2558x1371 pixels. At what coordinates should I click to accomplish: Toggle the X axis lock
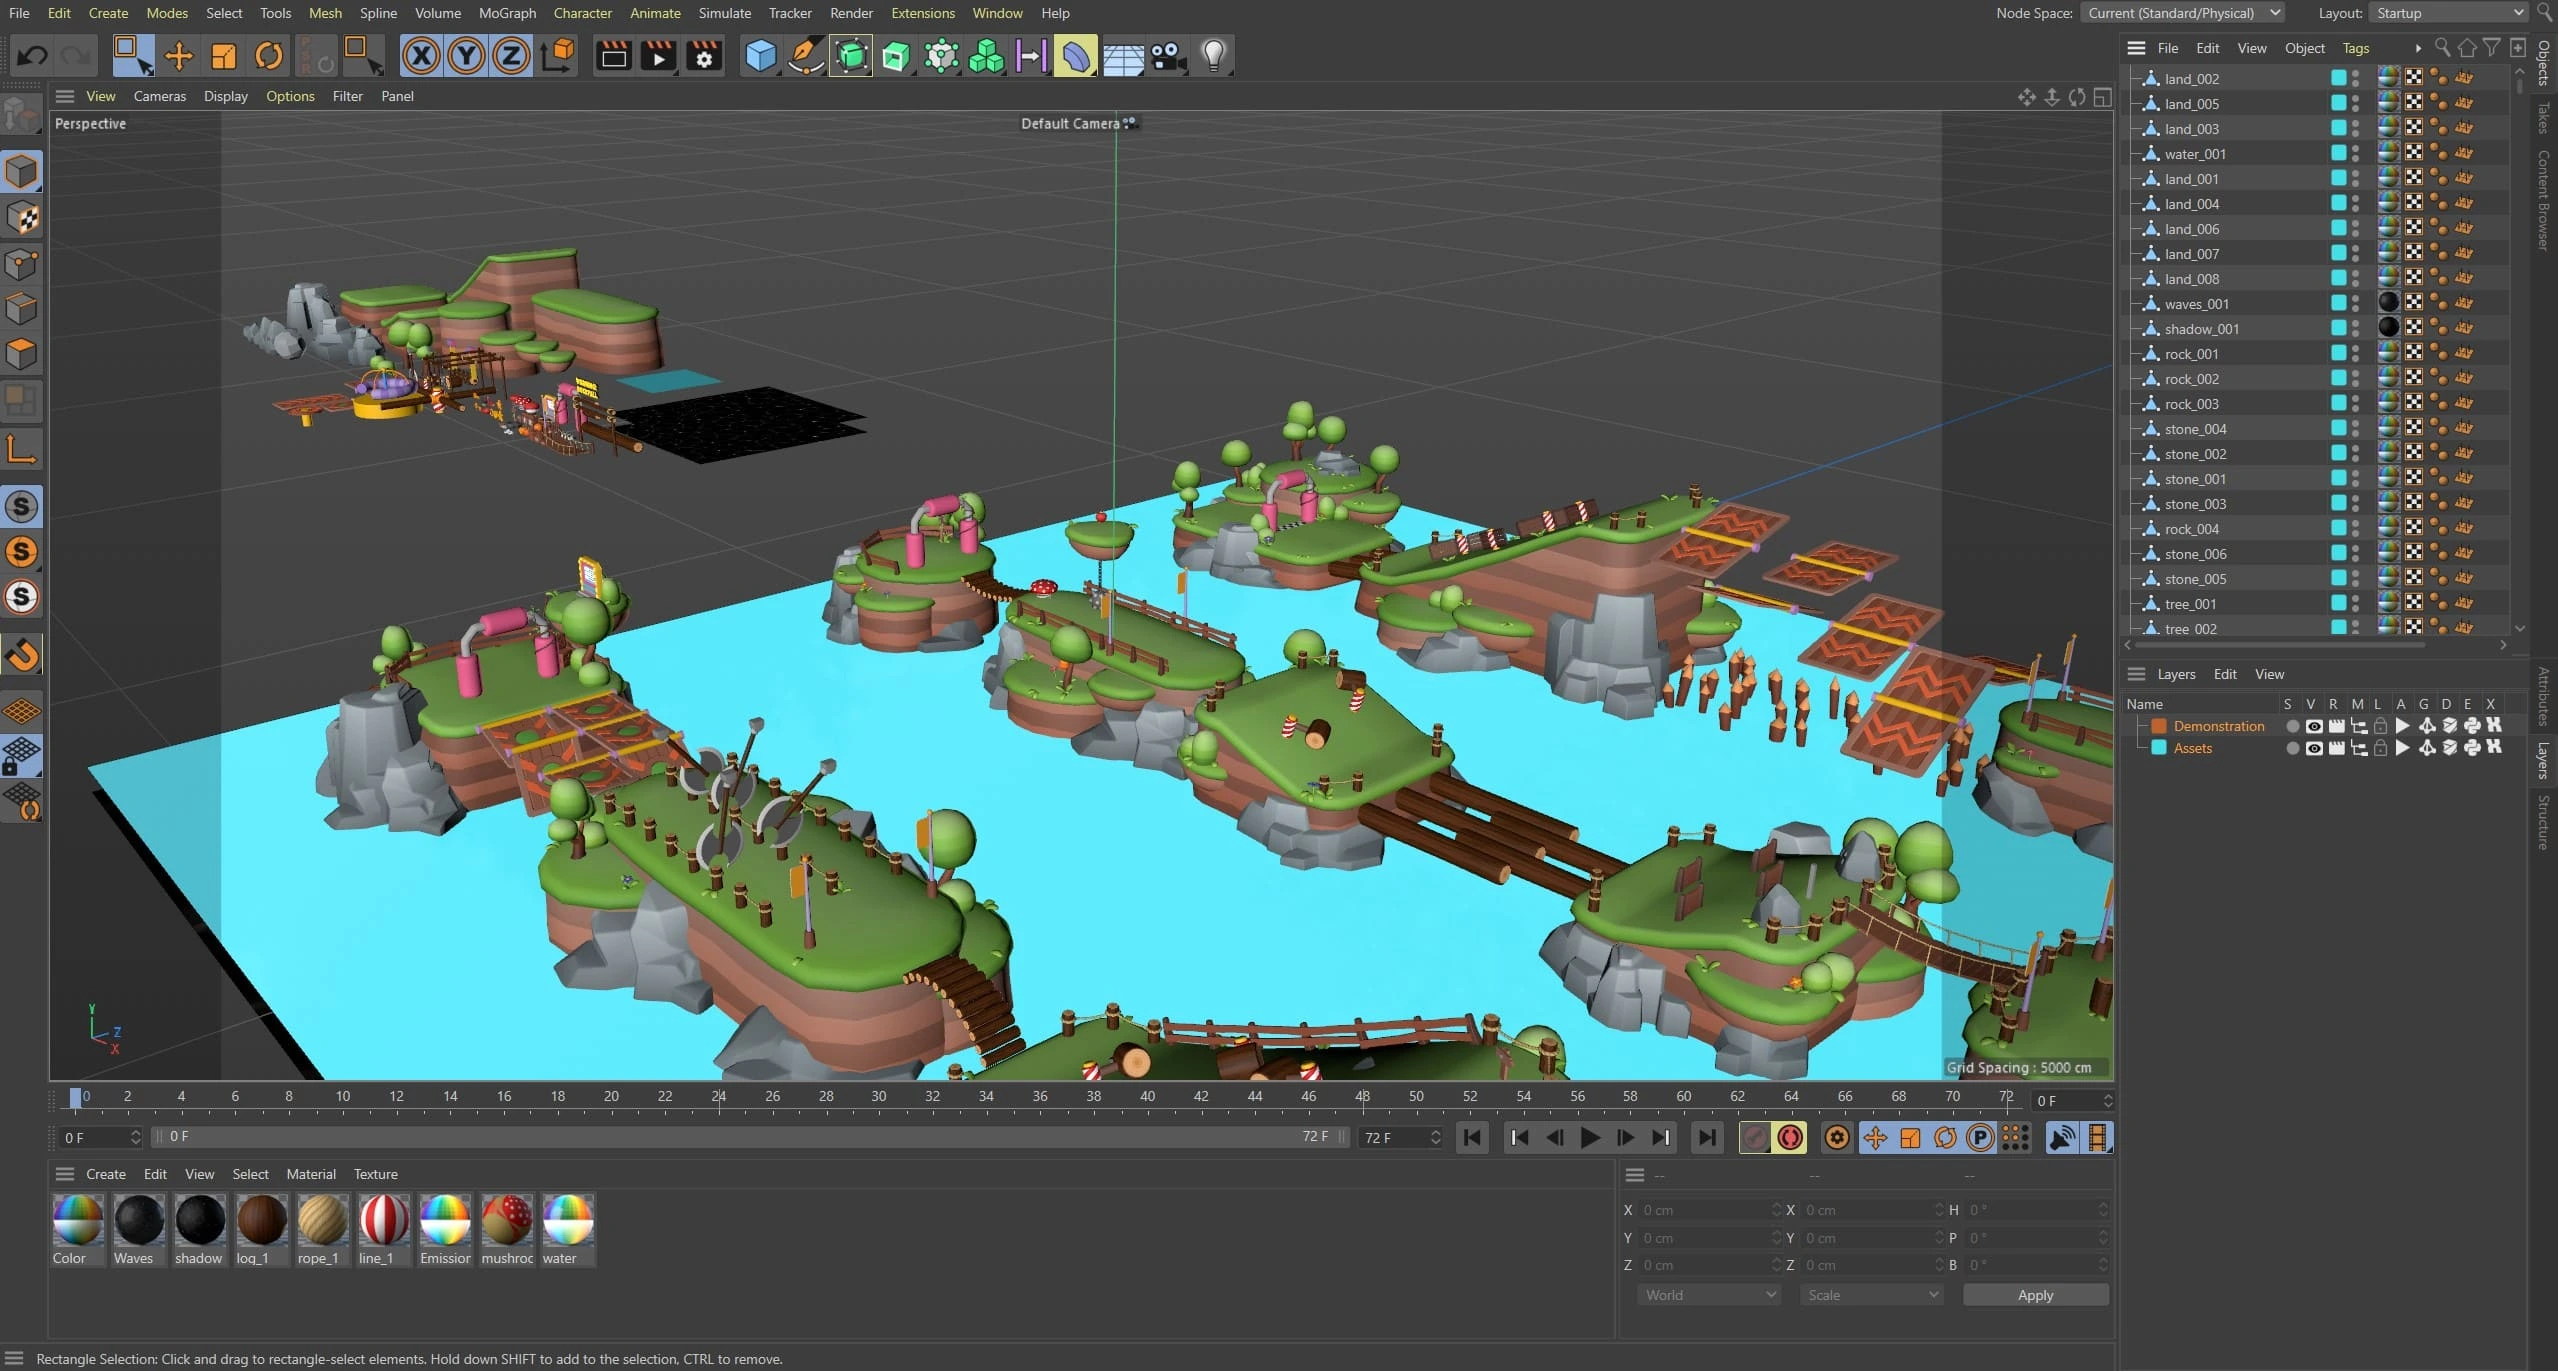pyautogui.click(x=421, y=56)
